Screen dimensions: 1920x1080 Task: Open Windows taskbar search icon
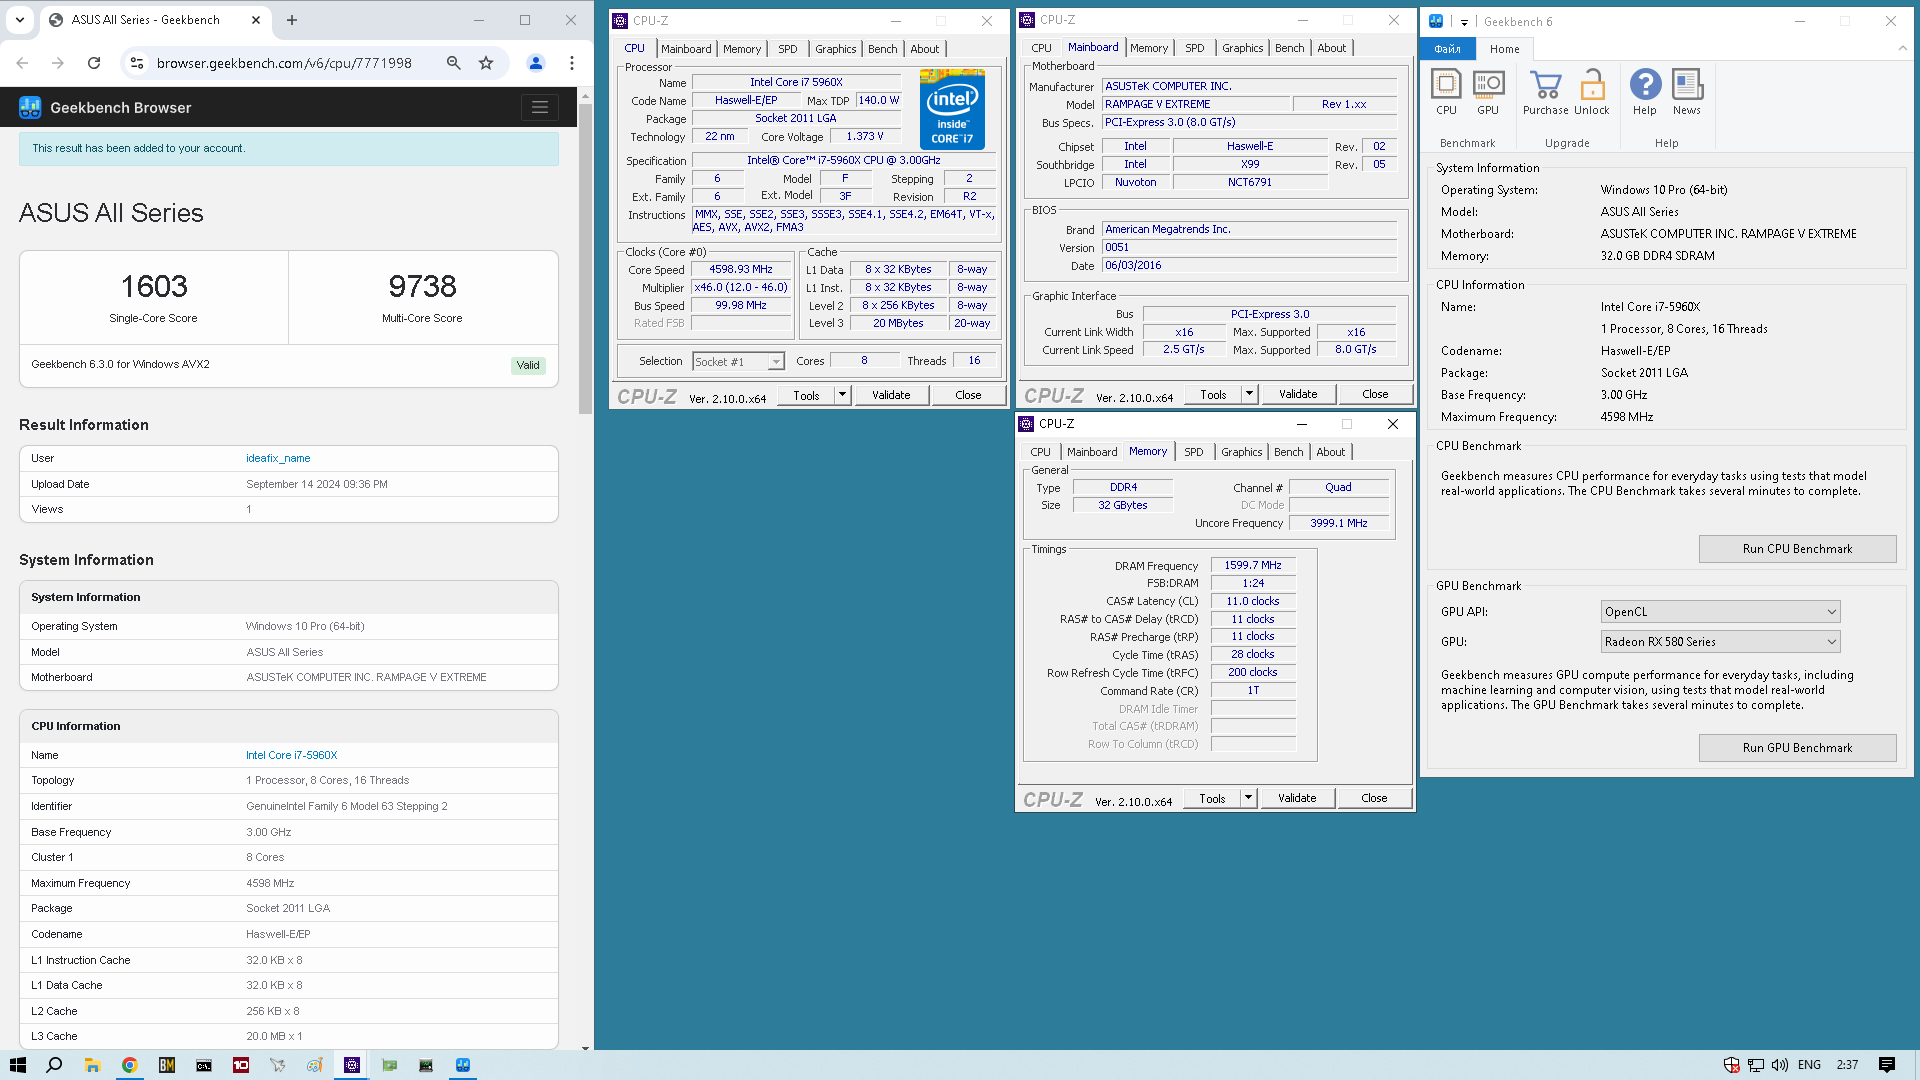point(54,1065)
